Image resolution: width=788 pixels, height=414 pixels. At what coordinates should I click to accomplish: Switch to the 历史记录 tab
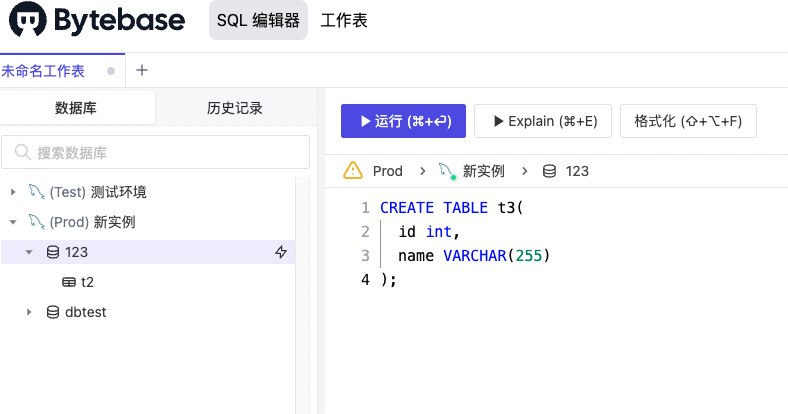pos(234,108)
